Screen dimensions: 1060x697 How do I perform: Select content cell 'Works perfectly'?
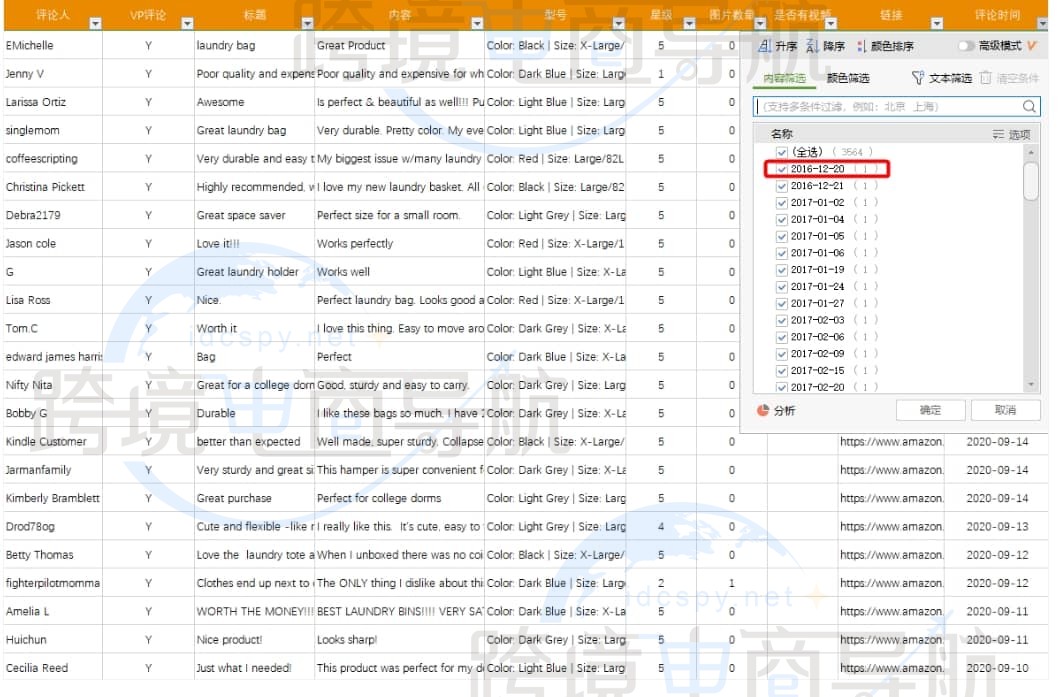pyautogui.click(x=400, y=243)
